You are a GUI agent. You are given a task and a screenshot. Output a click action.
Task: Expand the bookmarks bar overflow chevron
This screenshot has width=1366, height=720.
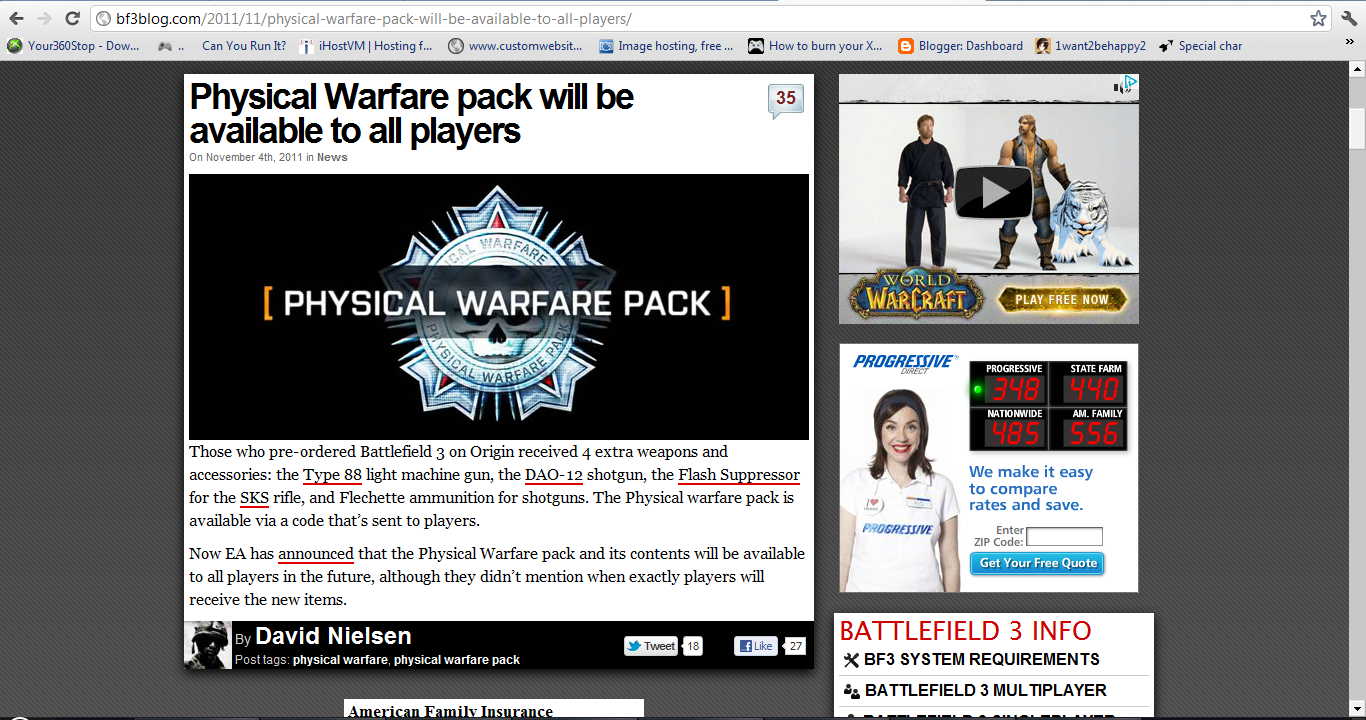coord(1350,46)
